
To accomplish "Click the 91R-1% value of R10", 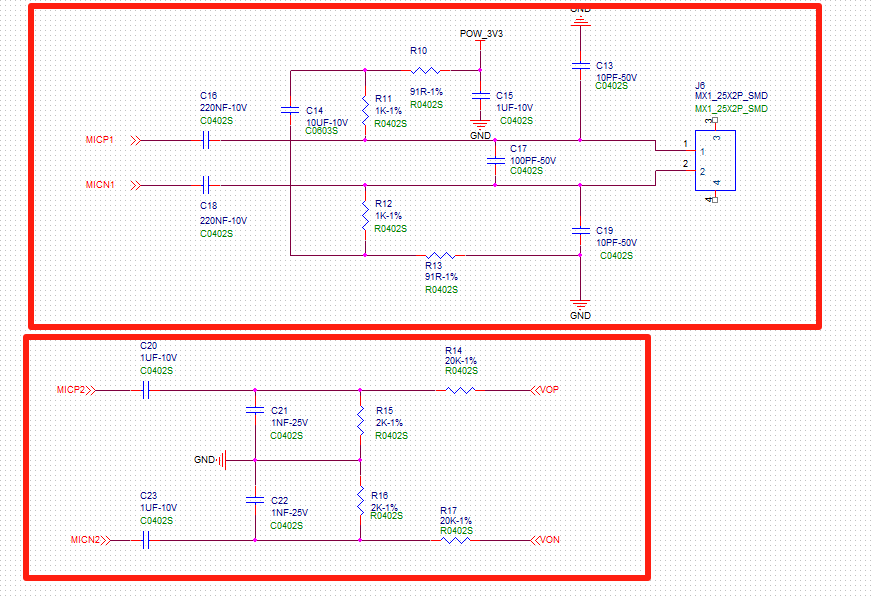I will coord(426,91).
